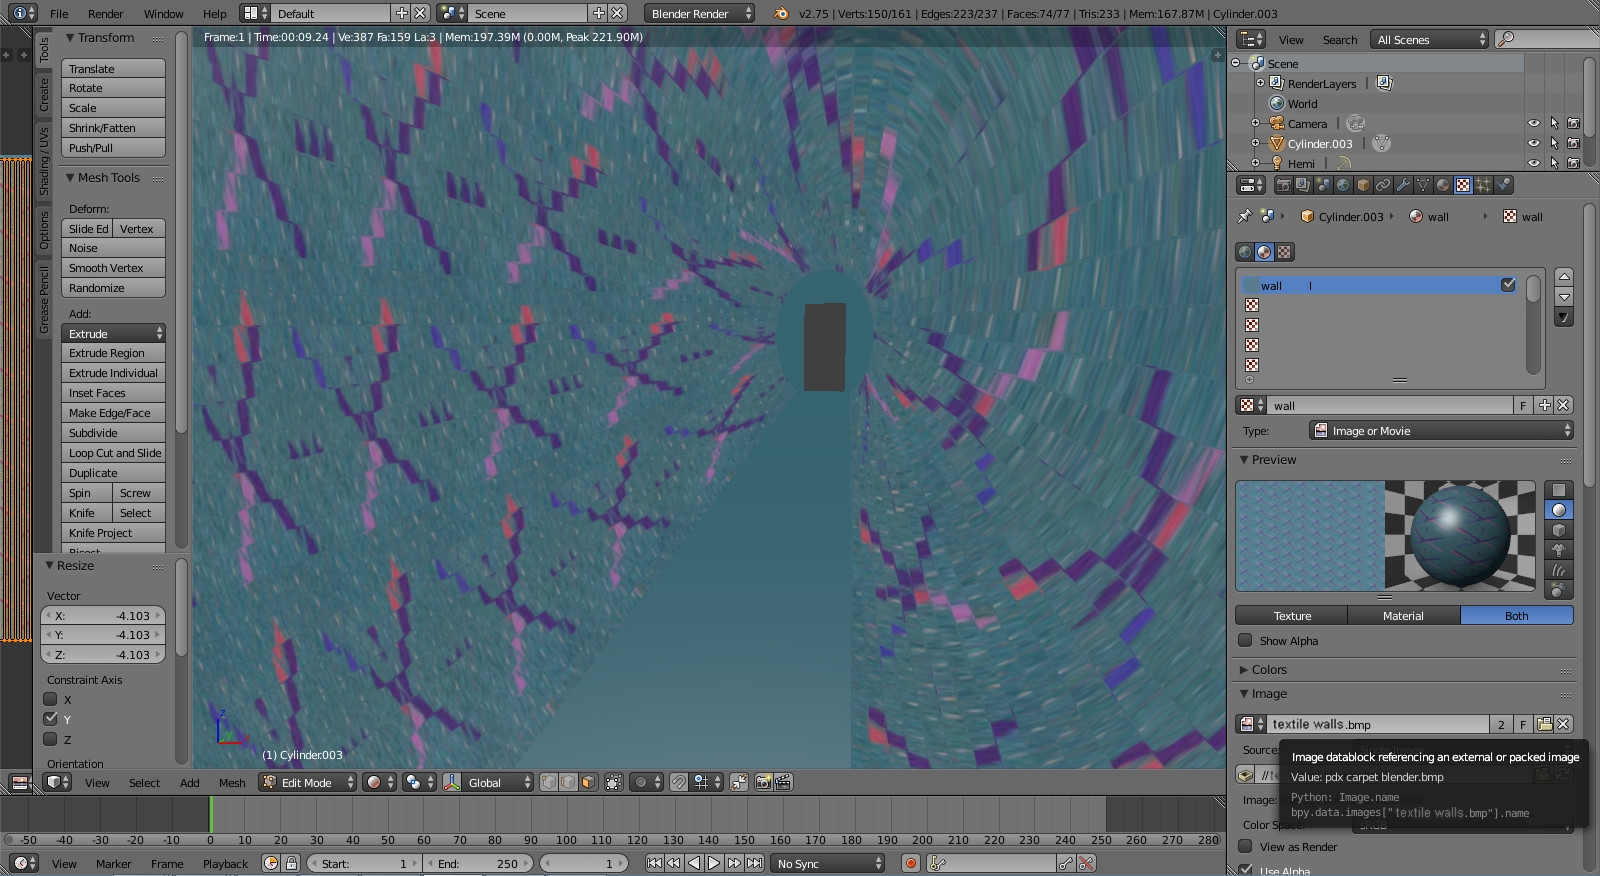Image resolution: width=1600 pixels, height=876 pixels.
Task: Open the Material properties sphere tab
Action: (x=1443, y=185)
